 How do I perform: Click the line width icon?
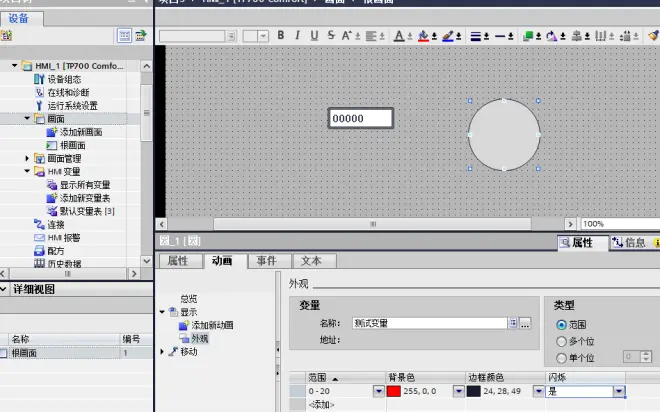476,37
